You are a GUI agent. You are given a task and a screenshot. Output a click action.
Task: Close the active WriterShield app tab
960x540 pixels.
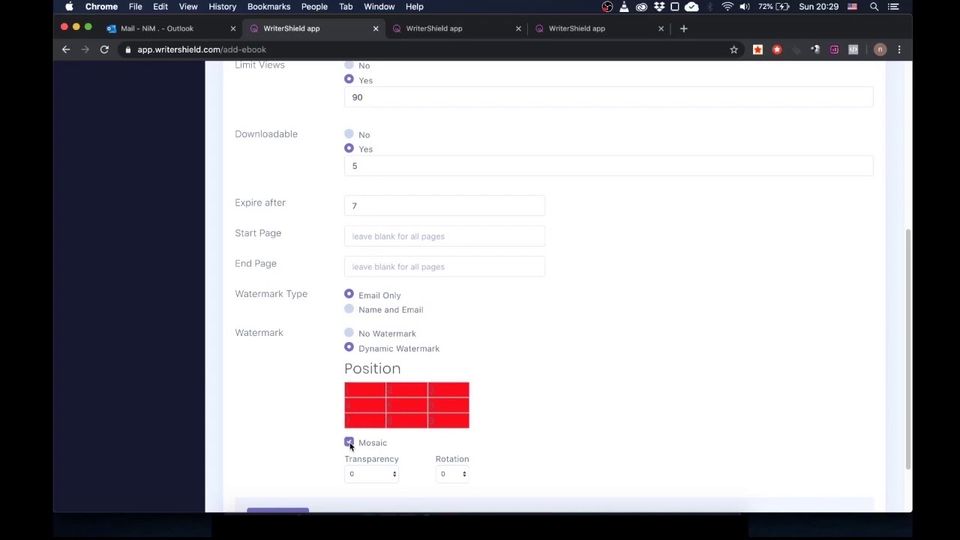point(375,28)
